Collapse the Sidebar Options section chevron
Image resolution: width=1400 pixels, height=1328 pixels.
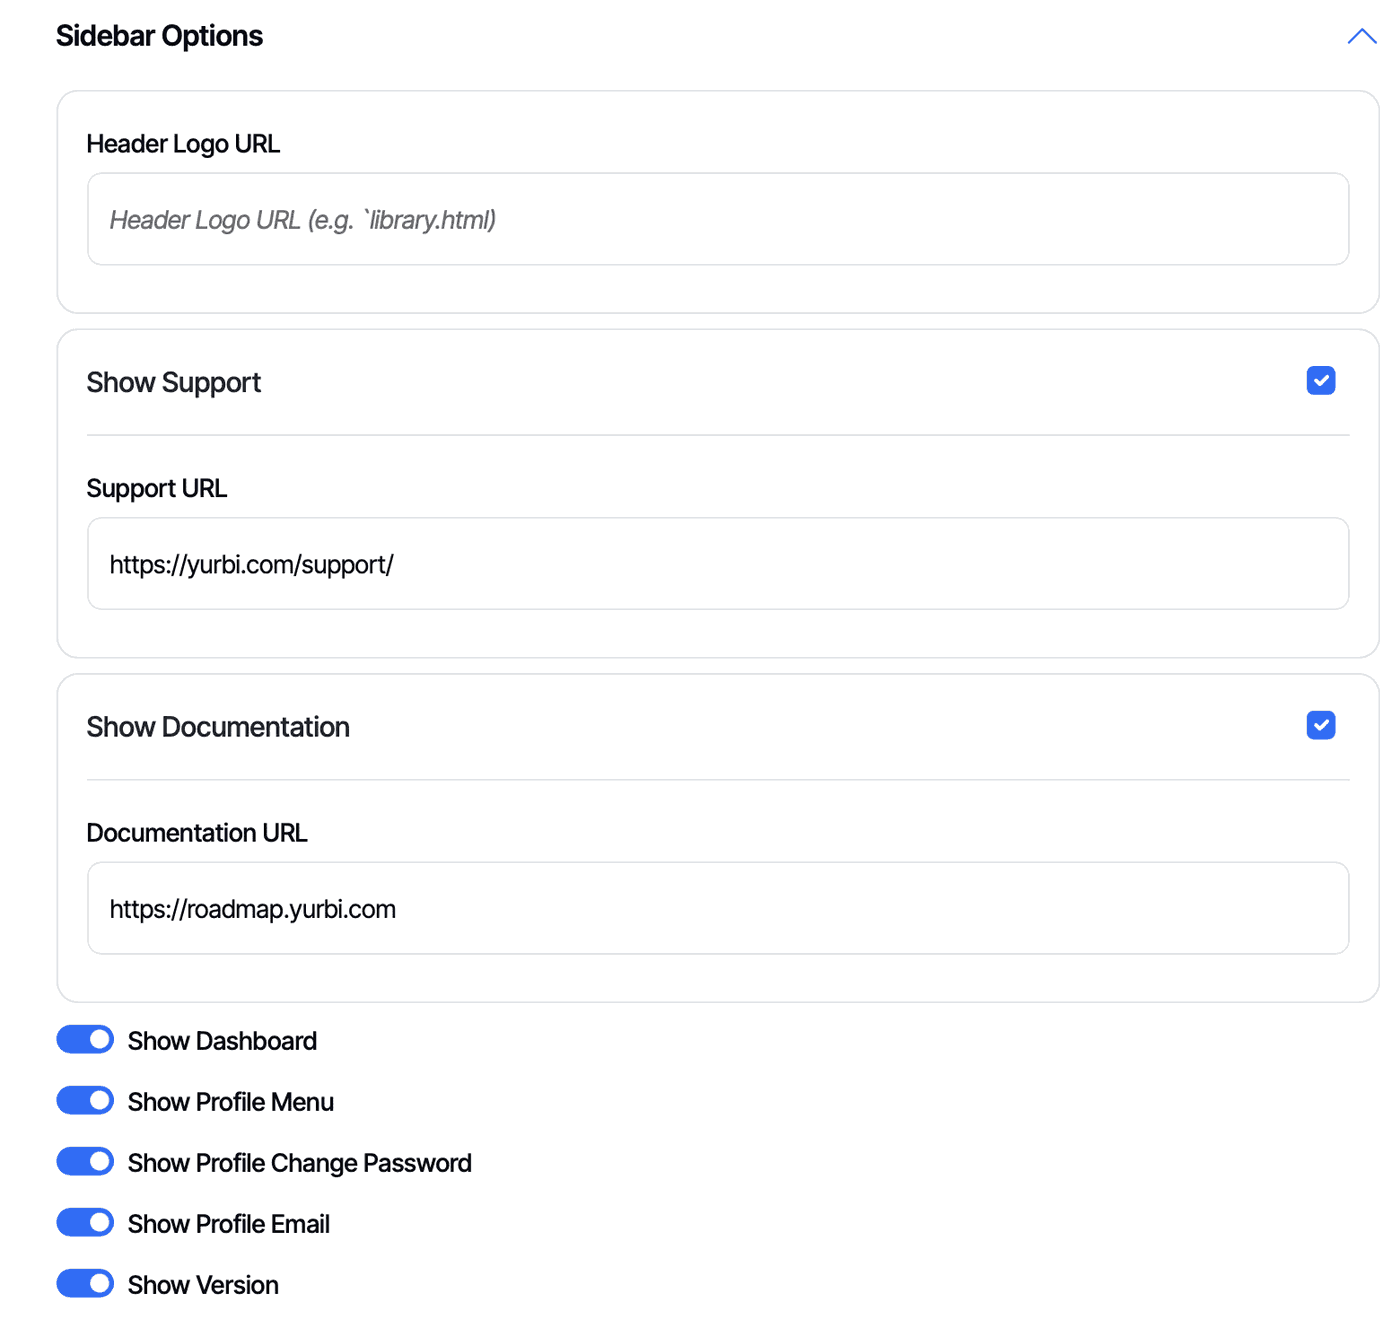[x=1361, y=37]
